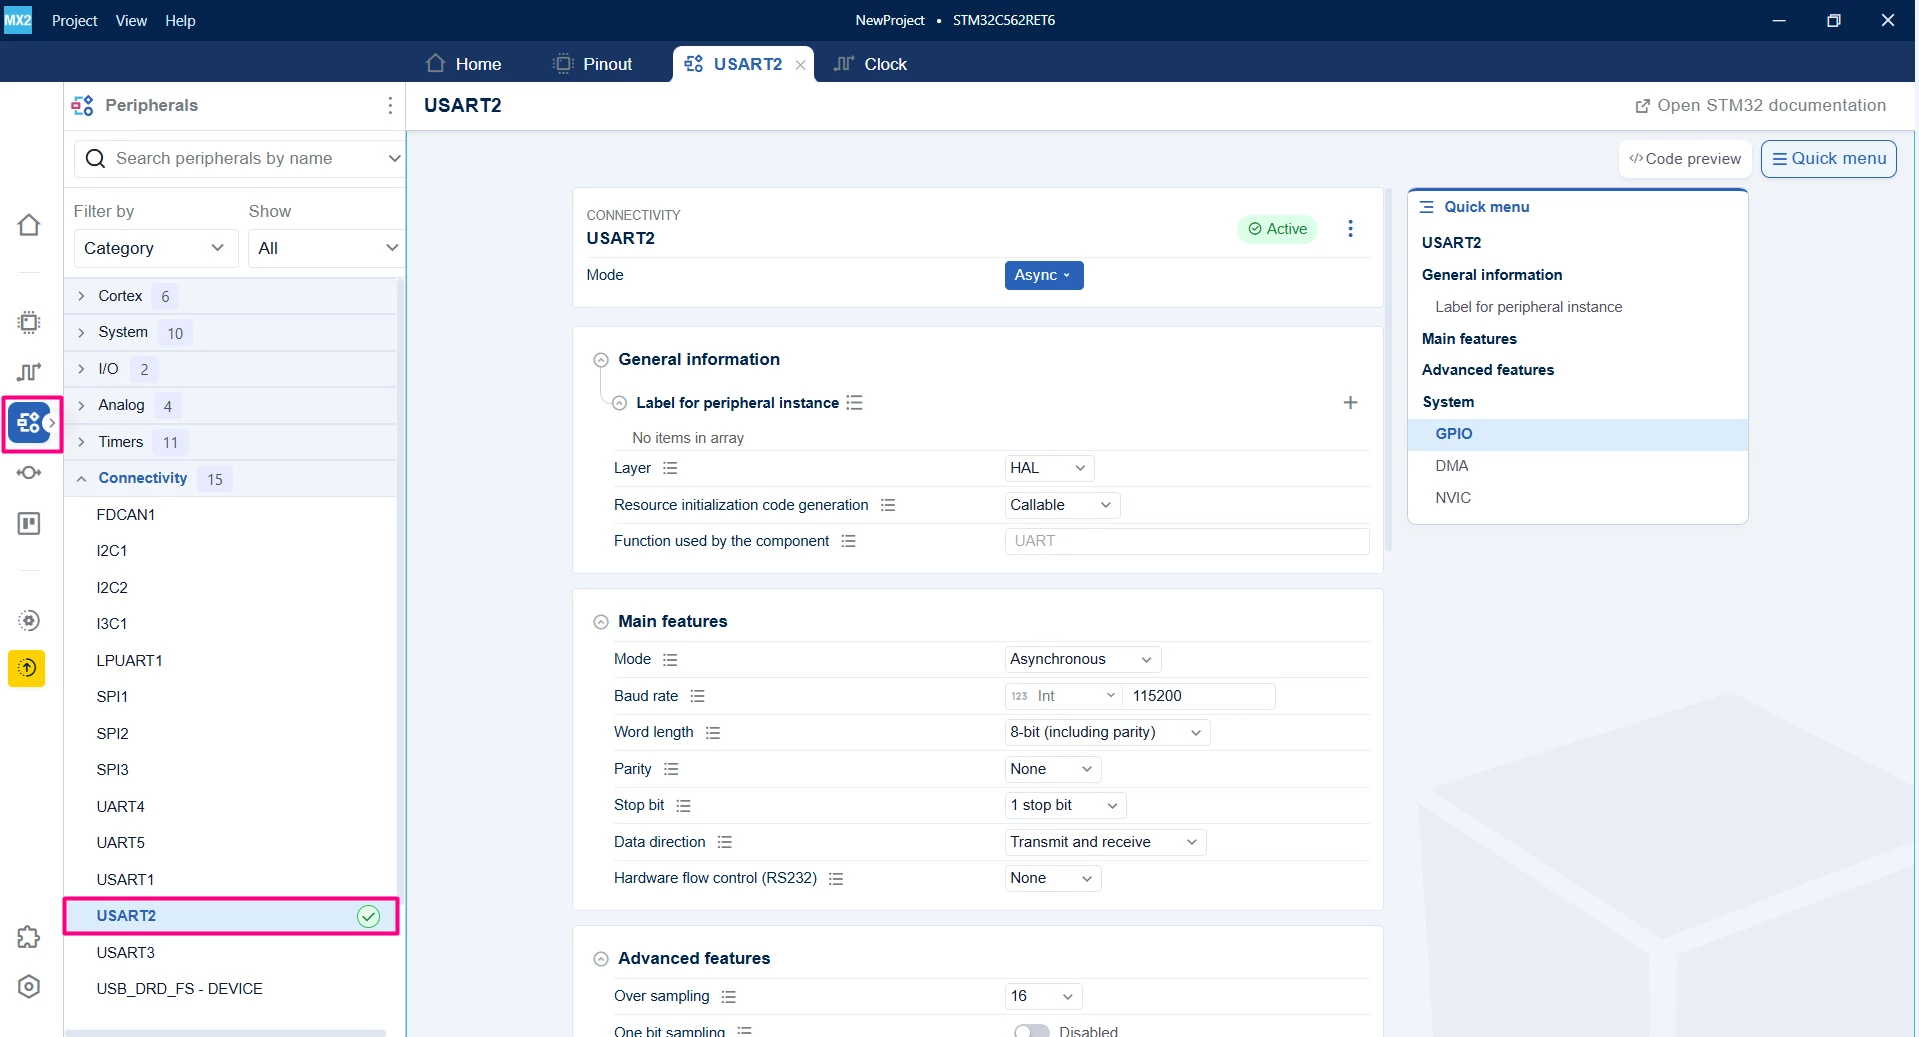
Task: Expand the Cortex category
Action: click(x=81, y=296)
